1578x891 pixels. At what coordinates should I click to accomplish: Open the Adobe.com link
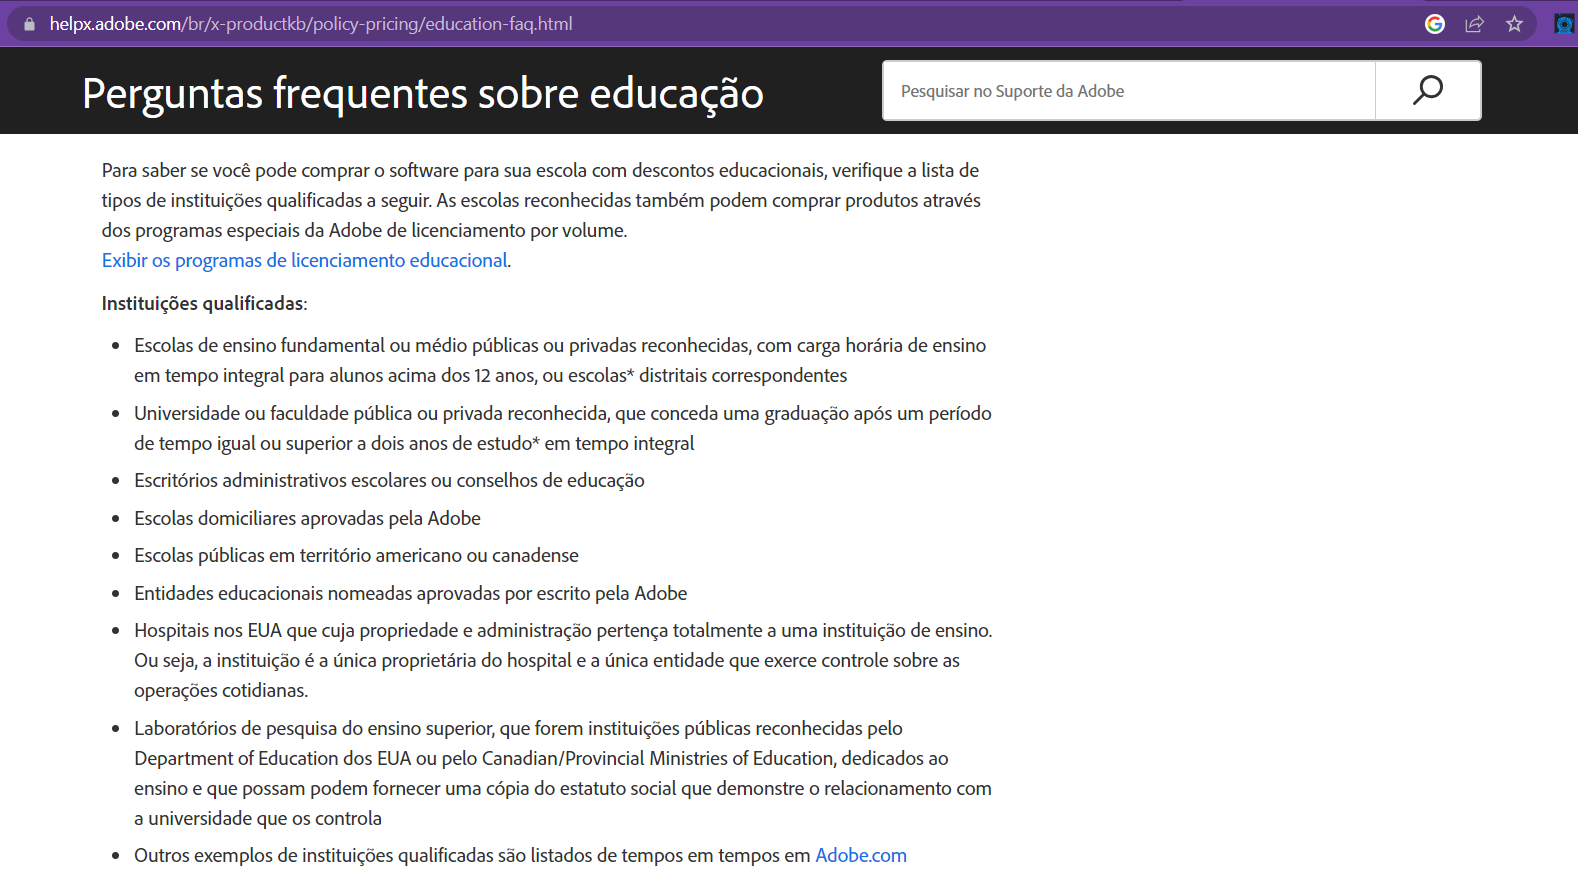click(x=861, y=855)
